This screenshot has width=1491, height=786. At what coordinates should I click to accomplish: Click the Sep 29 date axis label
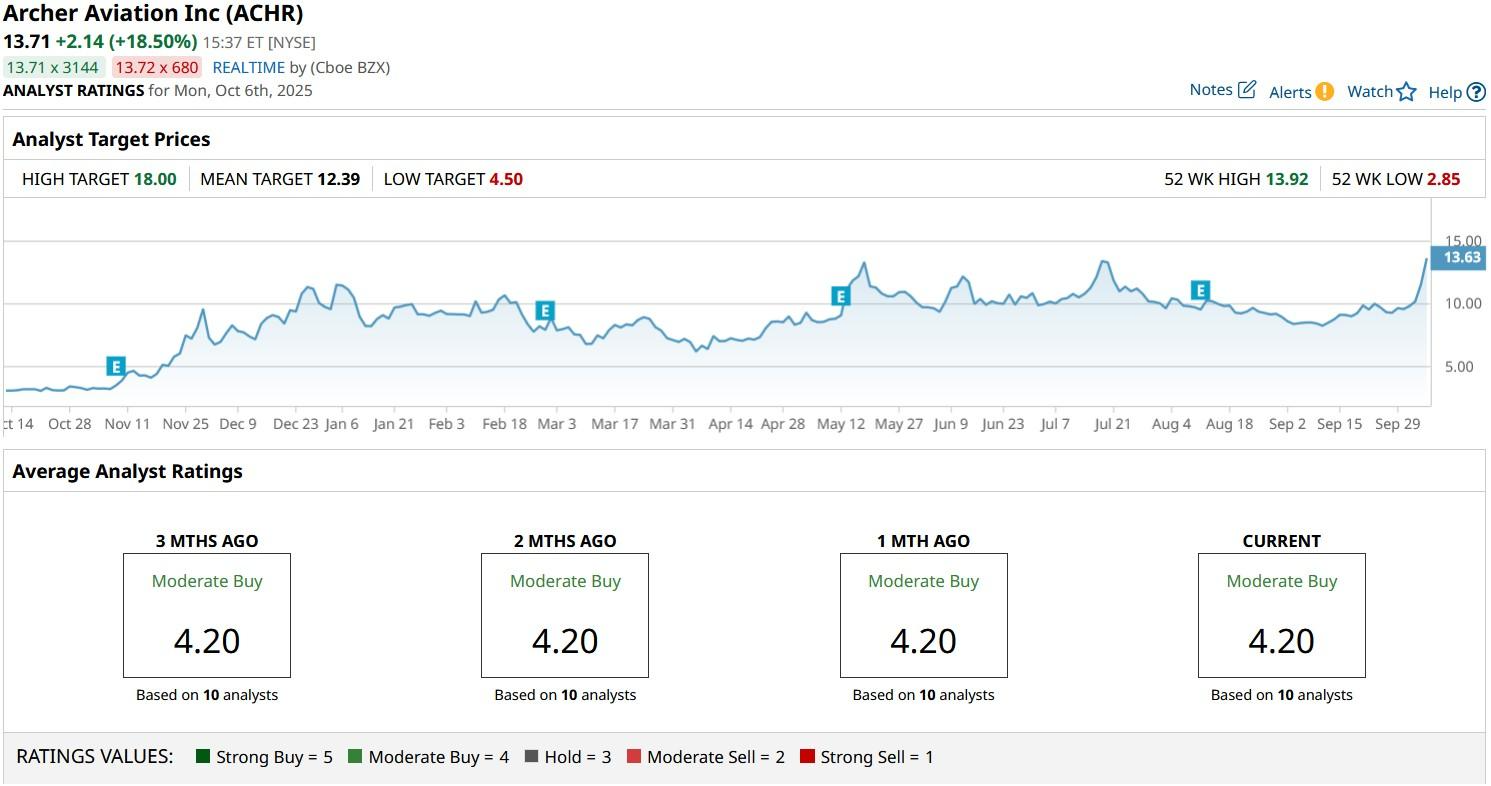1398,424
